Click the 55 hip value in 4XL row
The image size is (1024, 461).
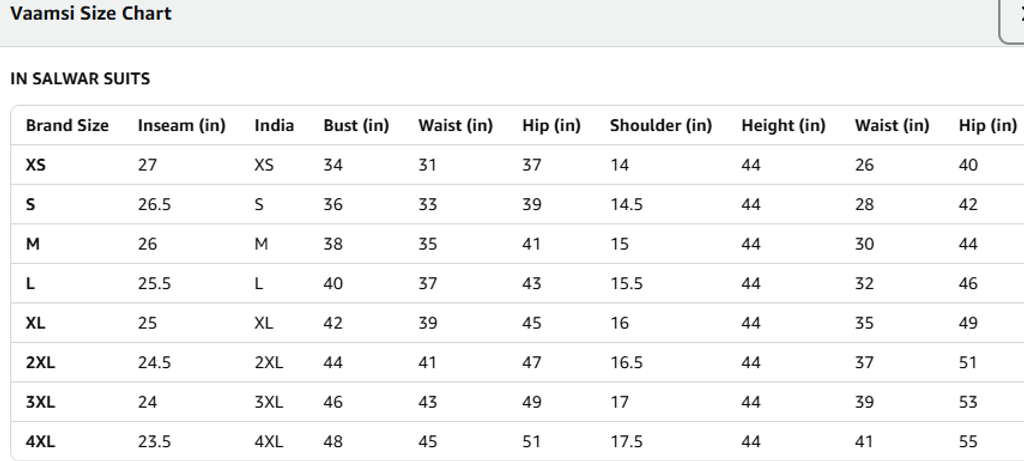pyautogui.click(x=968, y=441)
